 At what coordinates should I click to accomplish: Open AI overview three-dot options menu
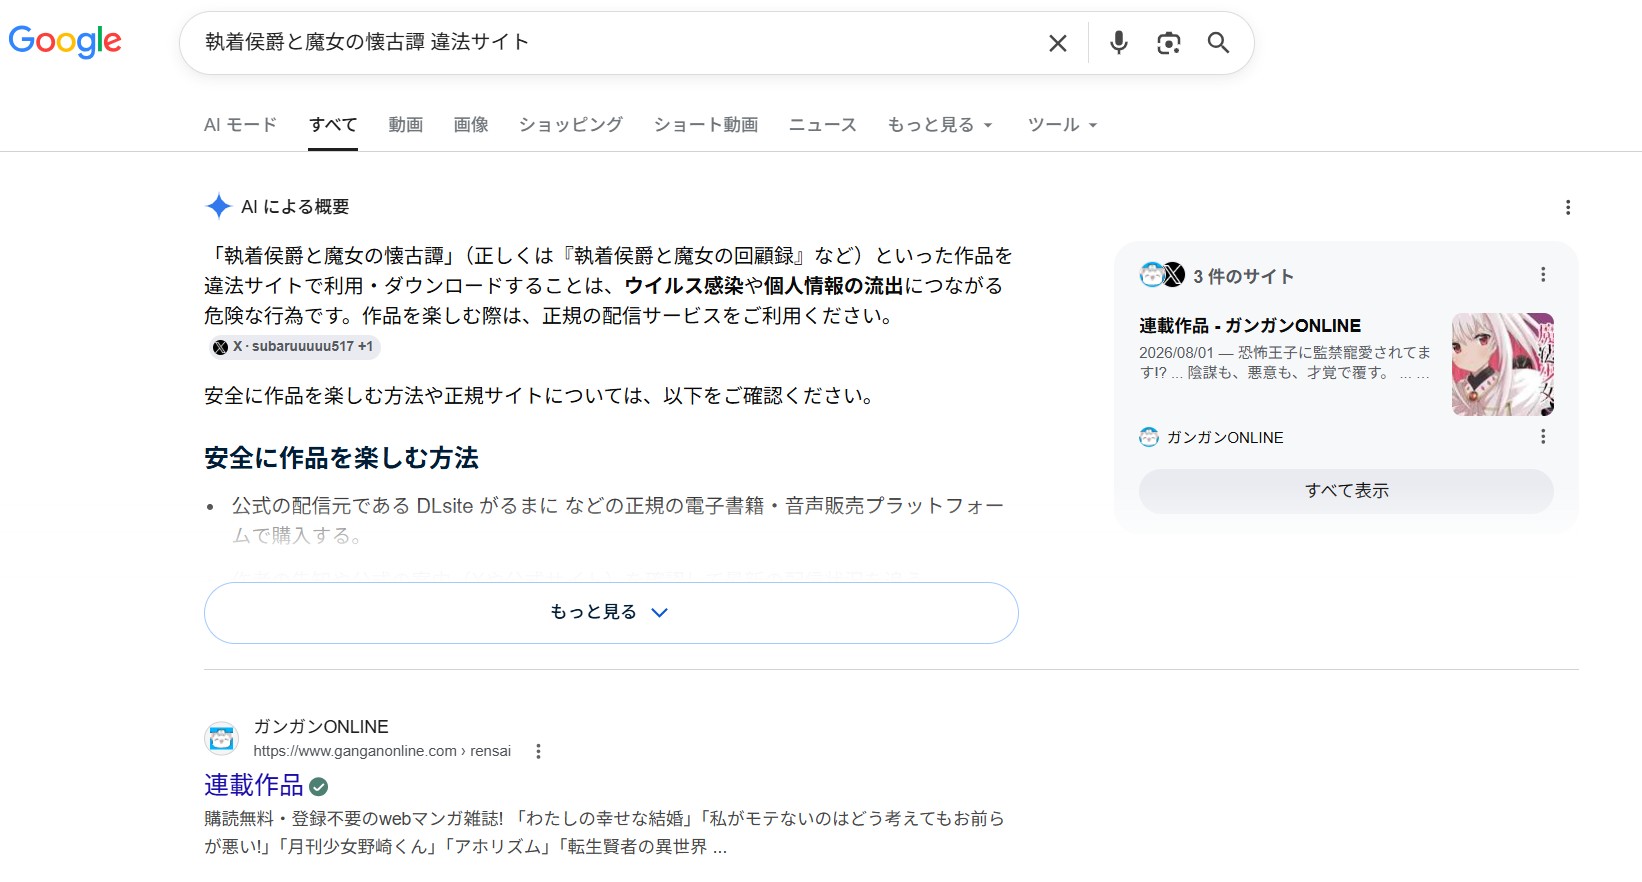1568,207
